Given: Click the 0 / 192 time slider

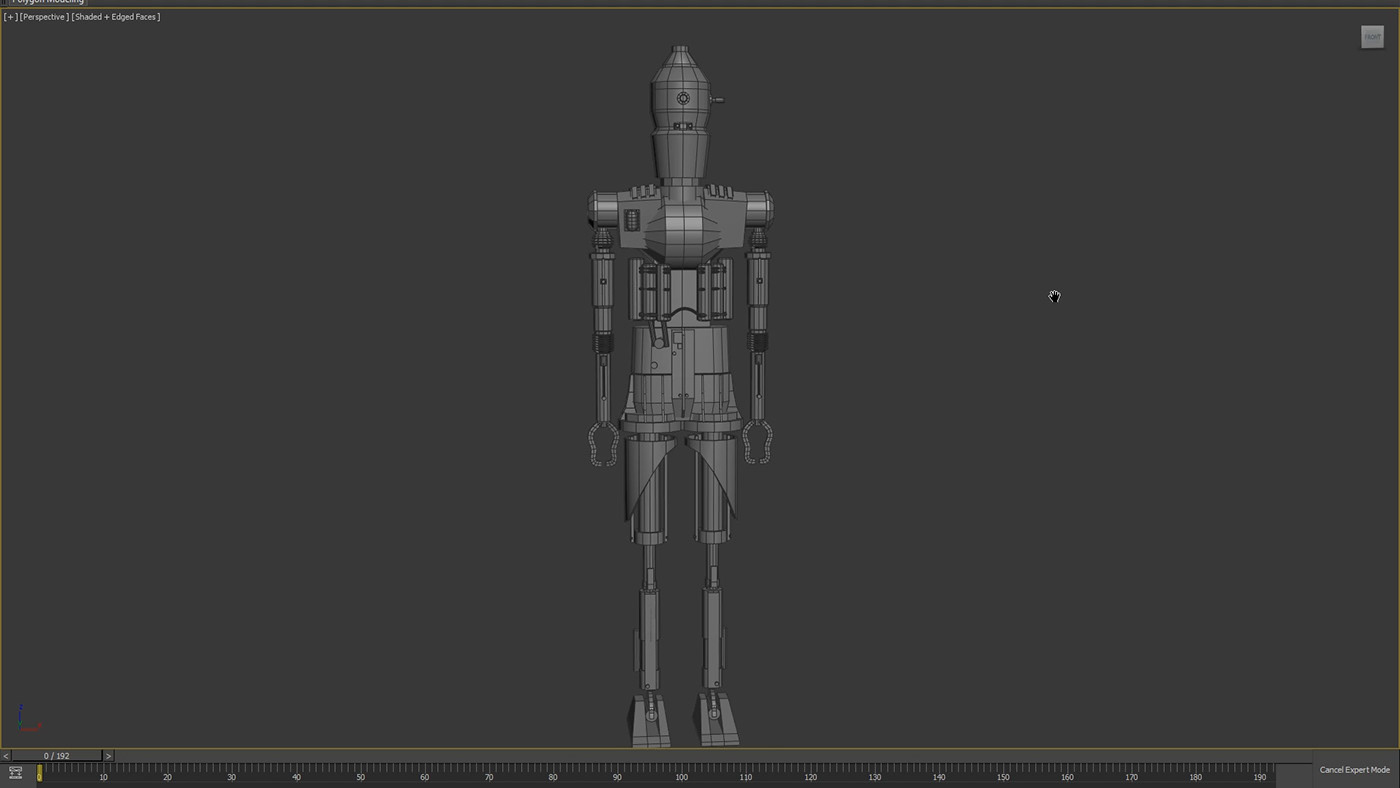Looking at the screenshot, I should coord(56,756).
